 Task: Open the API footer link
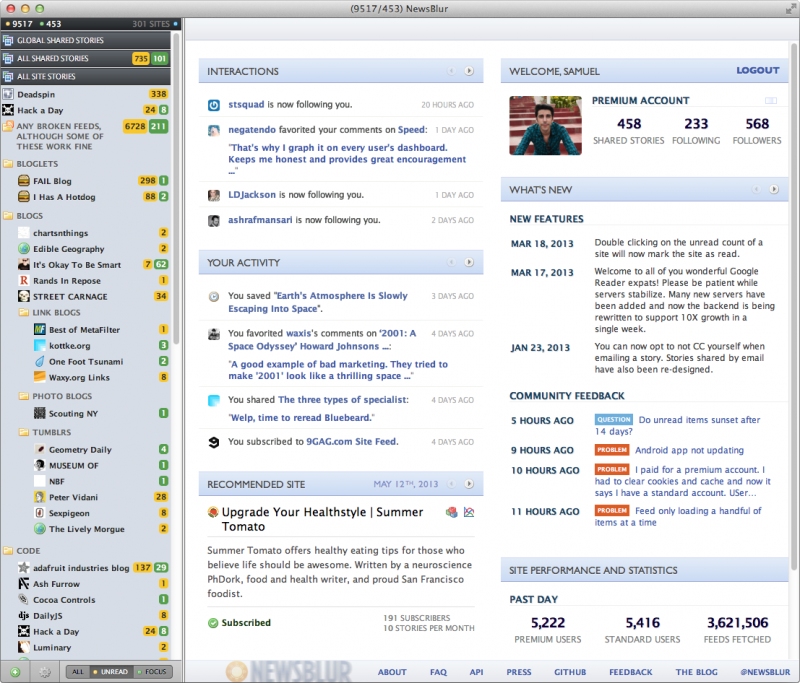coord(477,672)
